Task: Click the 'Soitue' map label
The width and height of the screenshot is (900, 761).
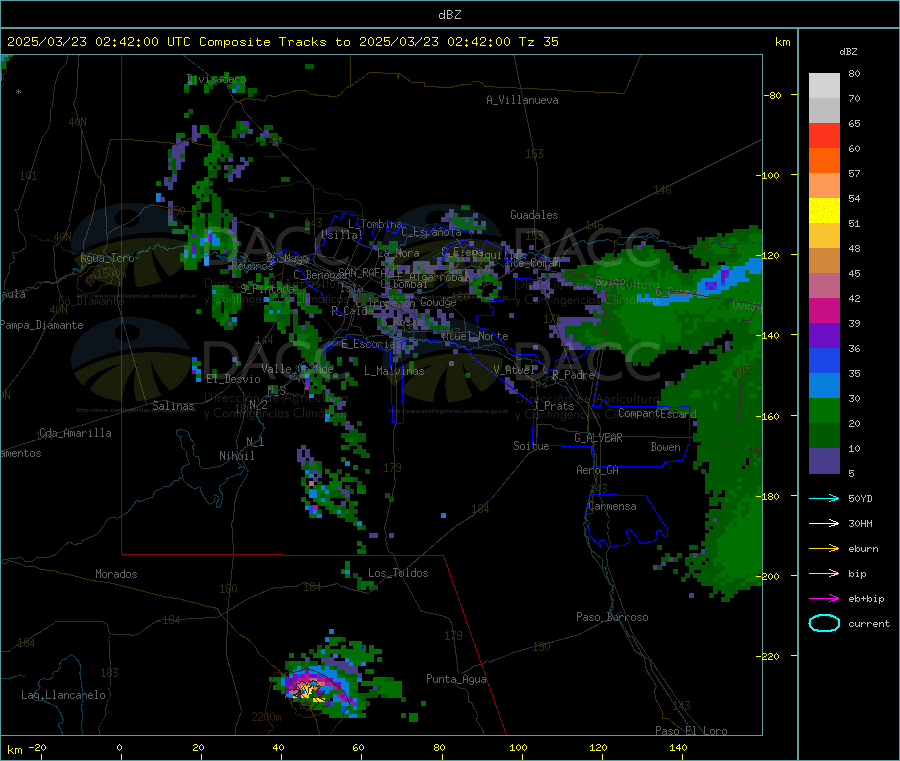Action: coord(531,446)
